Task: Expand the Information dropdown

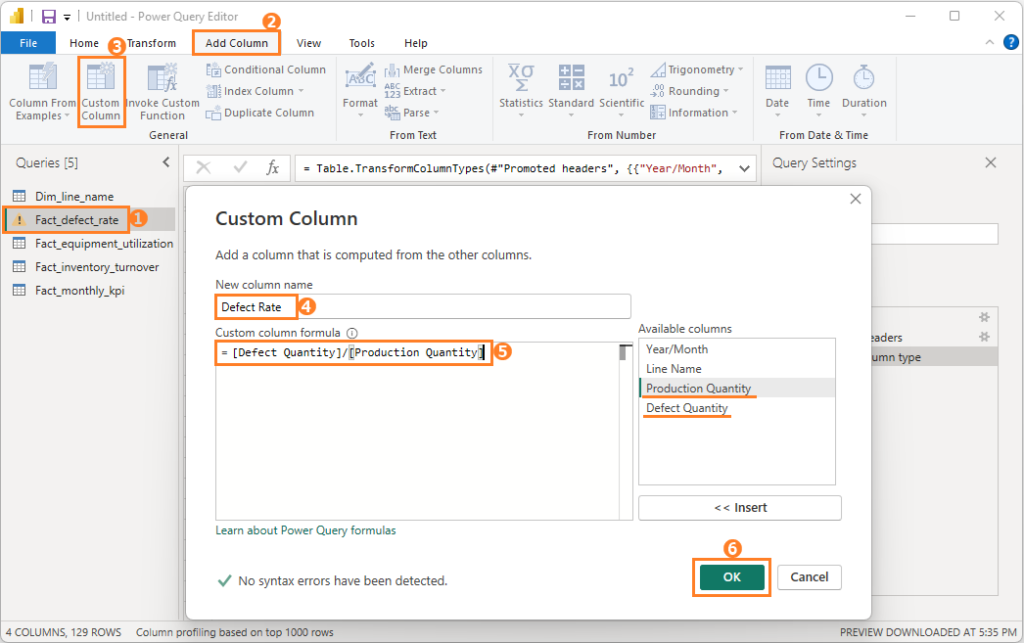Action: coord(694,112)
